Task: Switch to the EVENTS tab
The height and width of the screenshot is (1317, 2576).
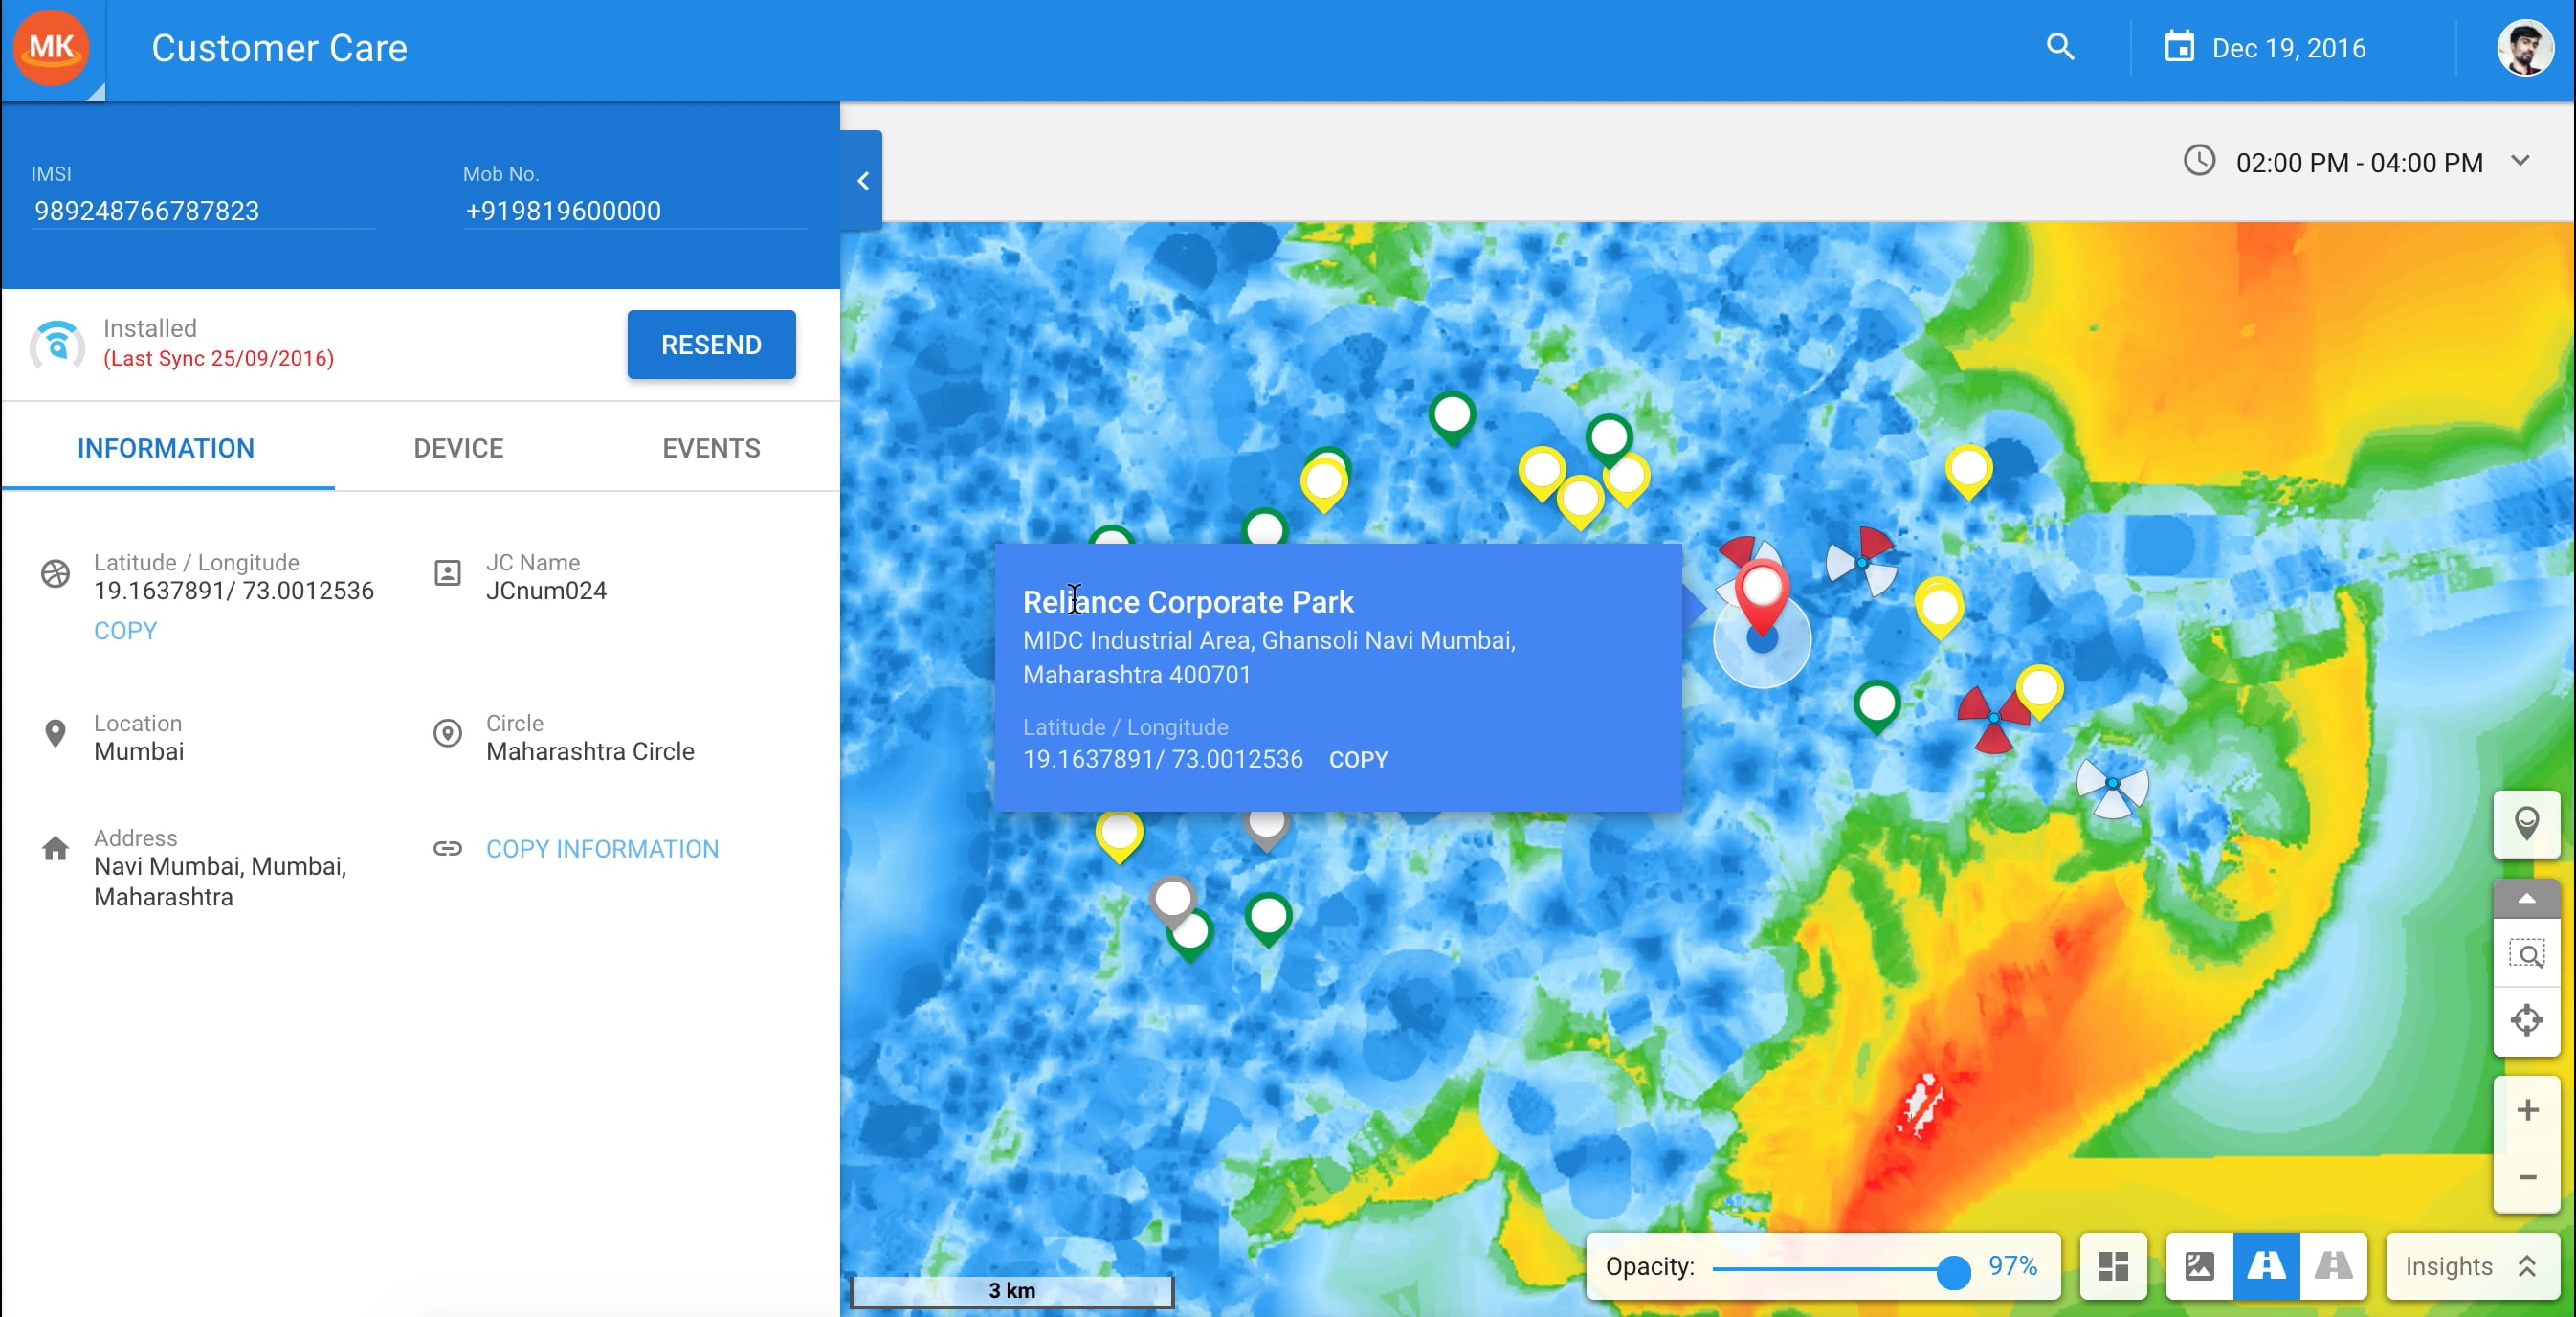Action: [711, 448]
